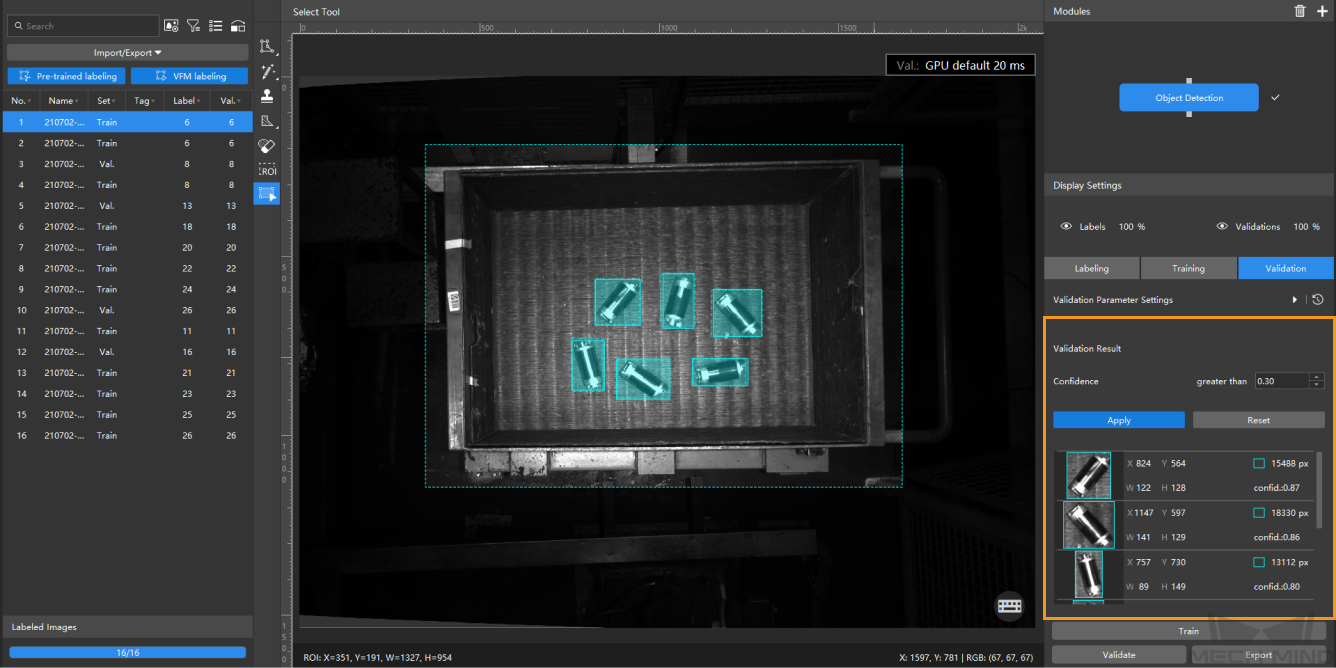Select the Object Detection module
Screen dimensions: 1336x668
pyautogui.click(x=1188, y=98)
